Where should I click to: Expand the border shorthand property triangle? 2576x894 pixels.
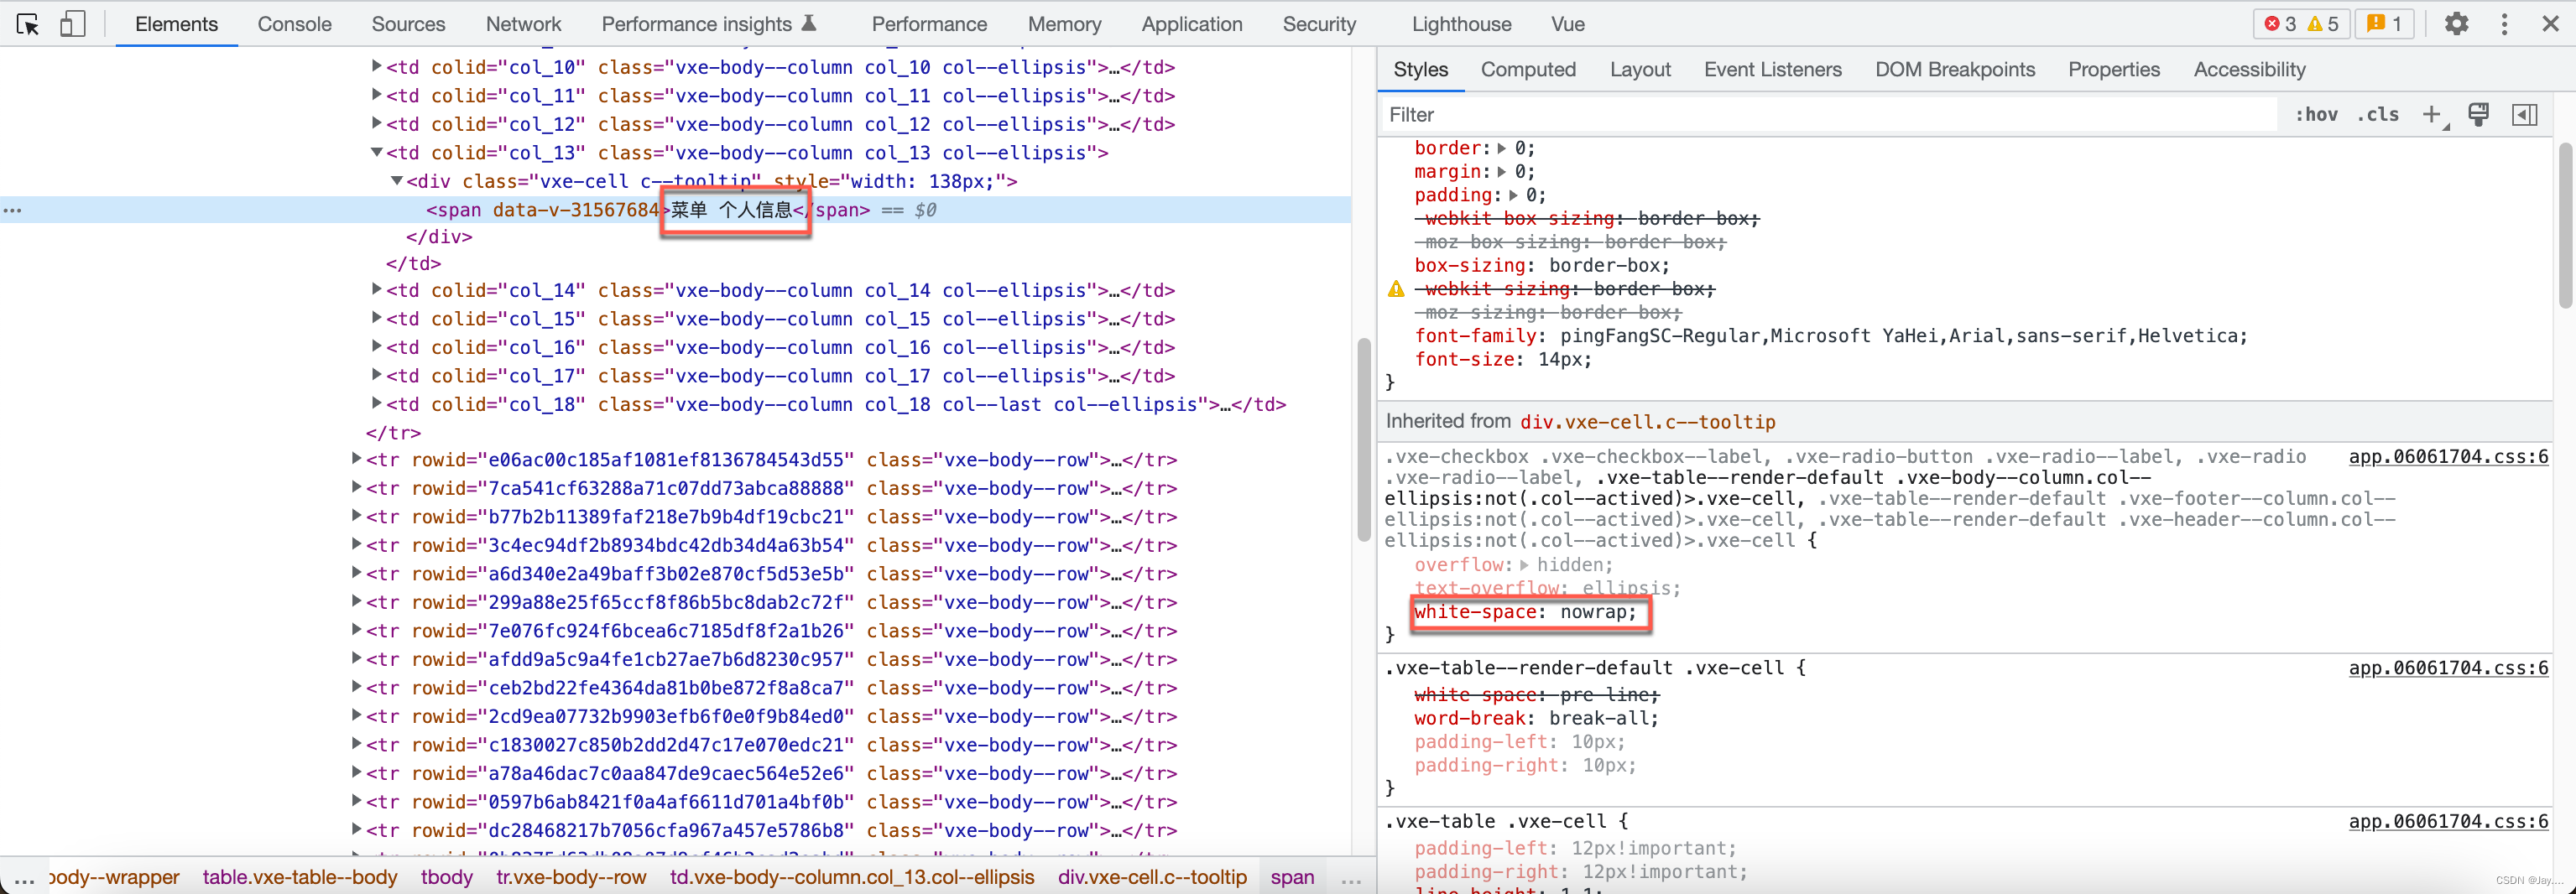[x=1501, y=148]
